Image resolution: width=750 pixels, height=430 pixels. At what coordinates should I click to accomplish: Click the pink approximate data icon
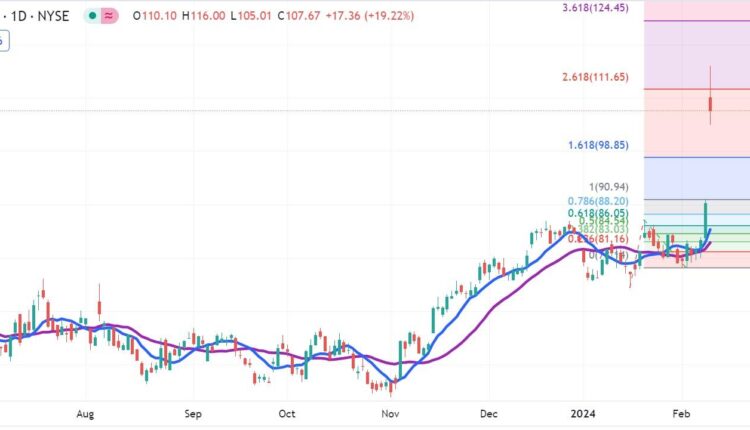pyautogui.click(x=108, y=16)
